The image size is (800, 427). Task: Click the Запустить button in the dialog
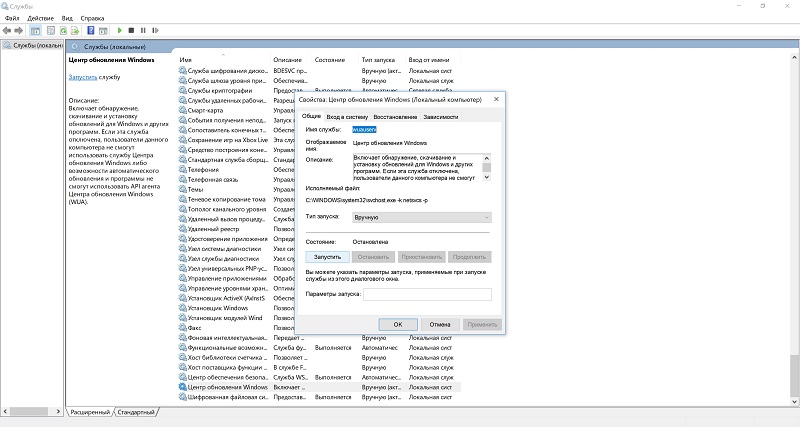328,257
